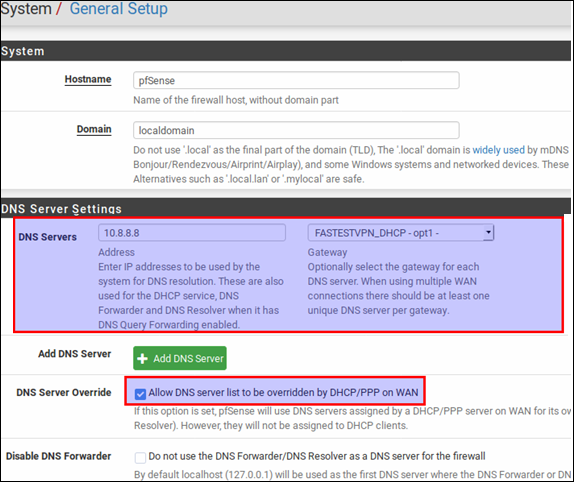This screenshot has height=482, width=574.
Task: Open the 'widely used' link
Action: point(498,150)
